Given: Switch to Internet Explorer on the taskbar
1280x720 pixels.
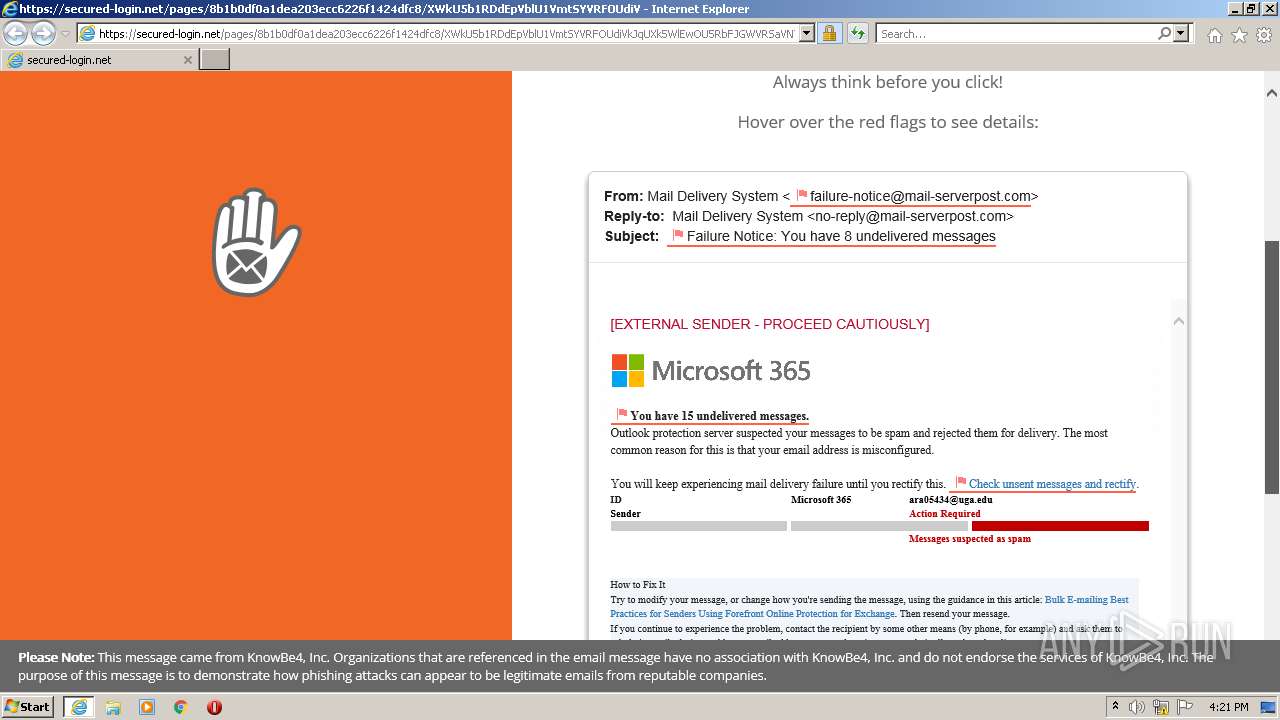Looking at the screenshot, I should click(78, 707).
